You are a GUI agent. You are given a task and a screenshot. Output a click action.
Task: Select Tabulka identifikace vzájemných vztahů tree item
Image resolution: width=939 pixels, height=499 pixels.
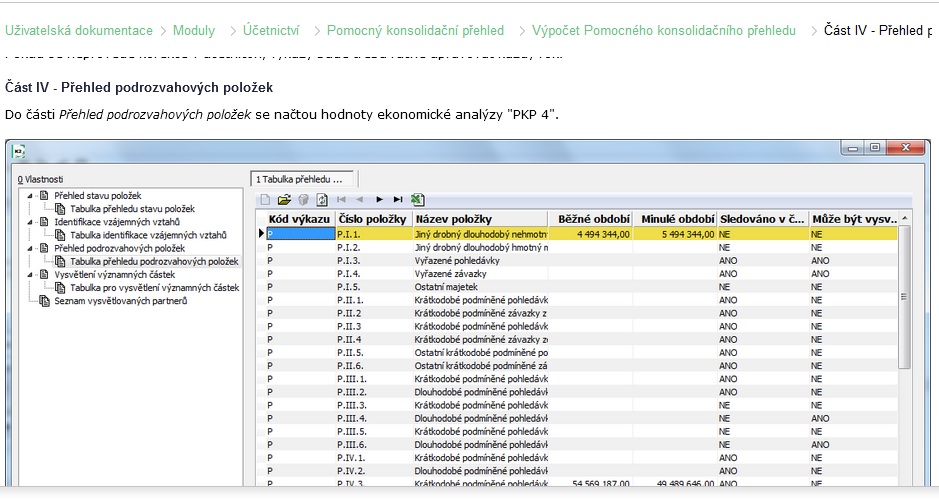coord(148,235)
